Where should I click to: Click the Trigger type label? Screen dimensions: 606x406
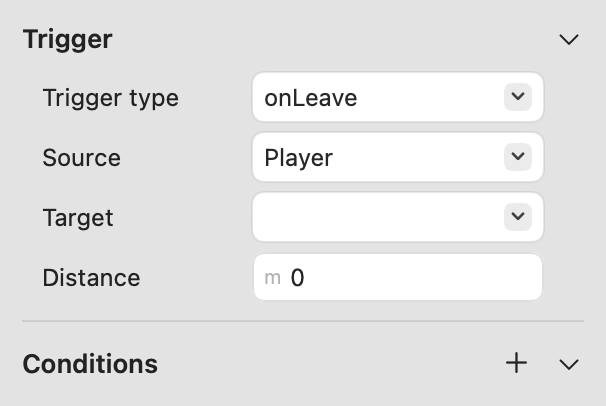pos(110,98)
